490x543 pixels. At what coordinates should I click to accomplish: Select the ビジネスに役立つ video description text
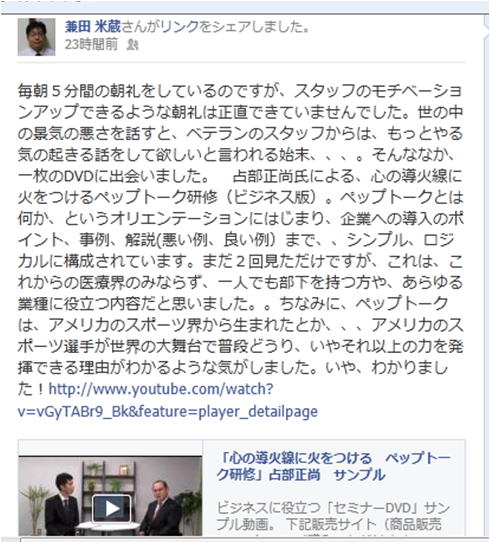(x=332, y=516)
